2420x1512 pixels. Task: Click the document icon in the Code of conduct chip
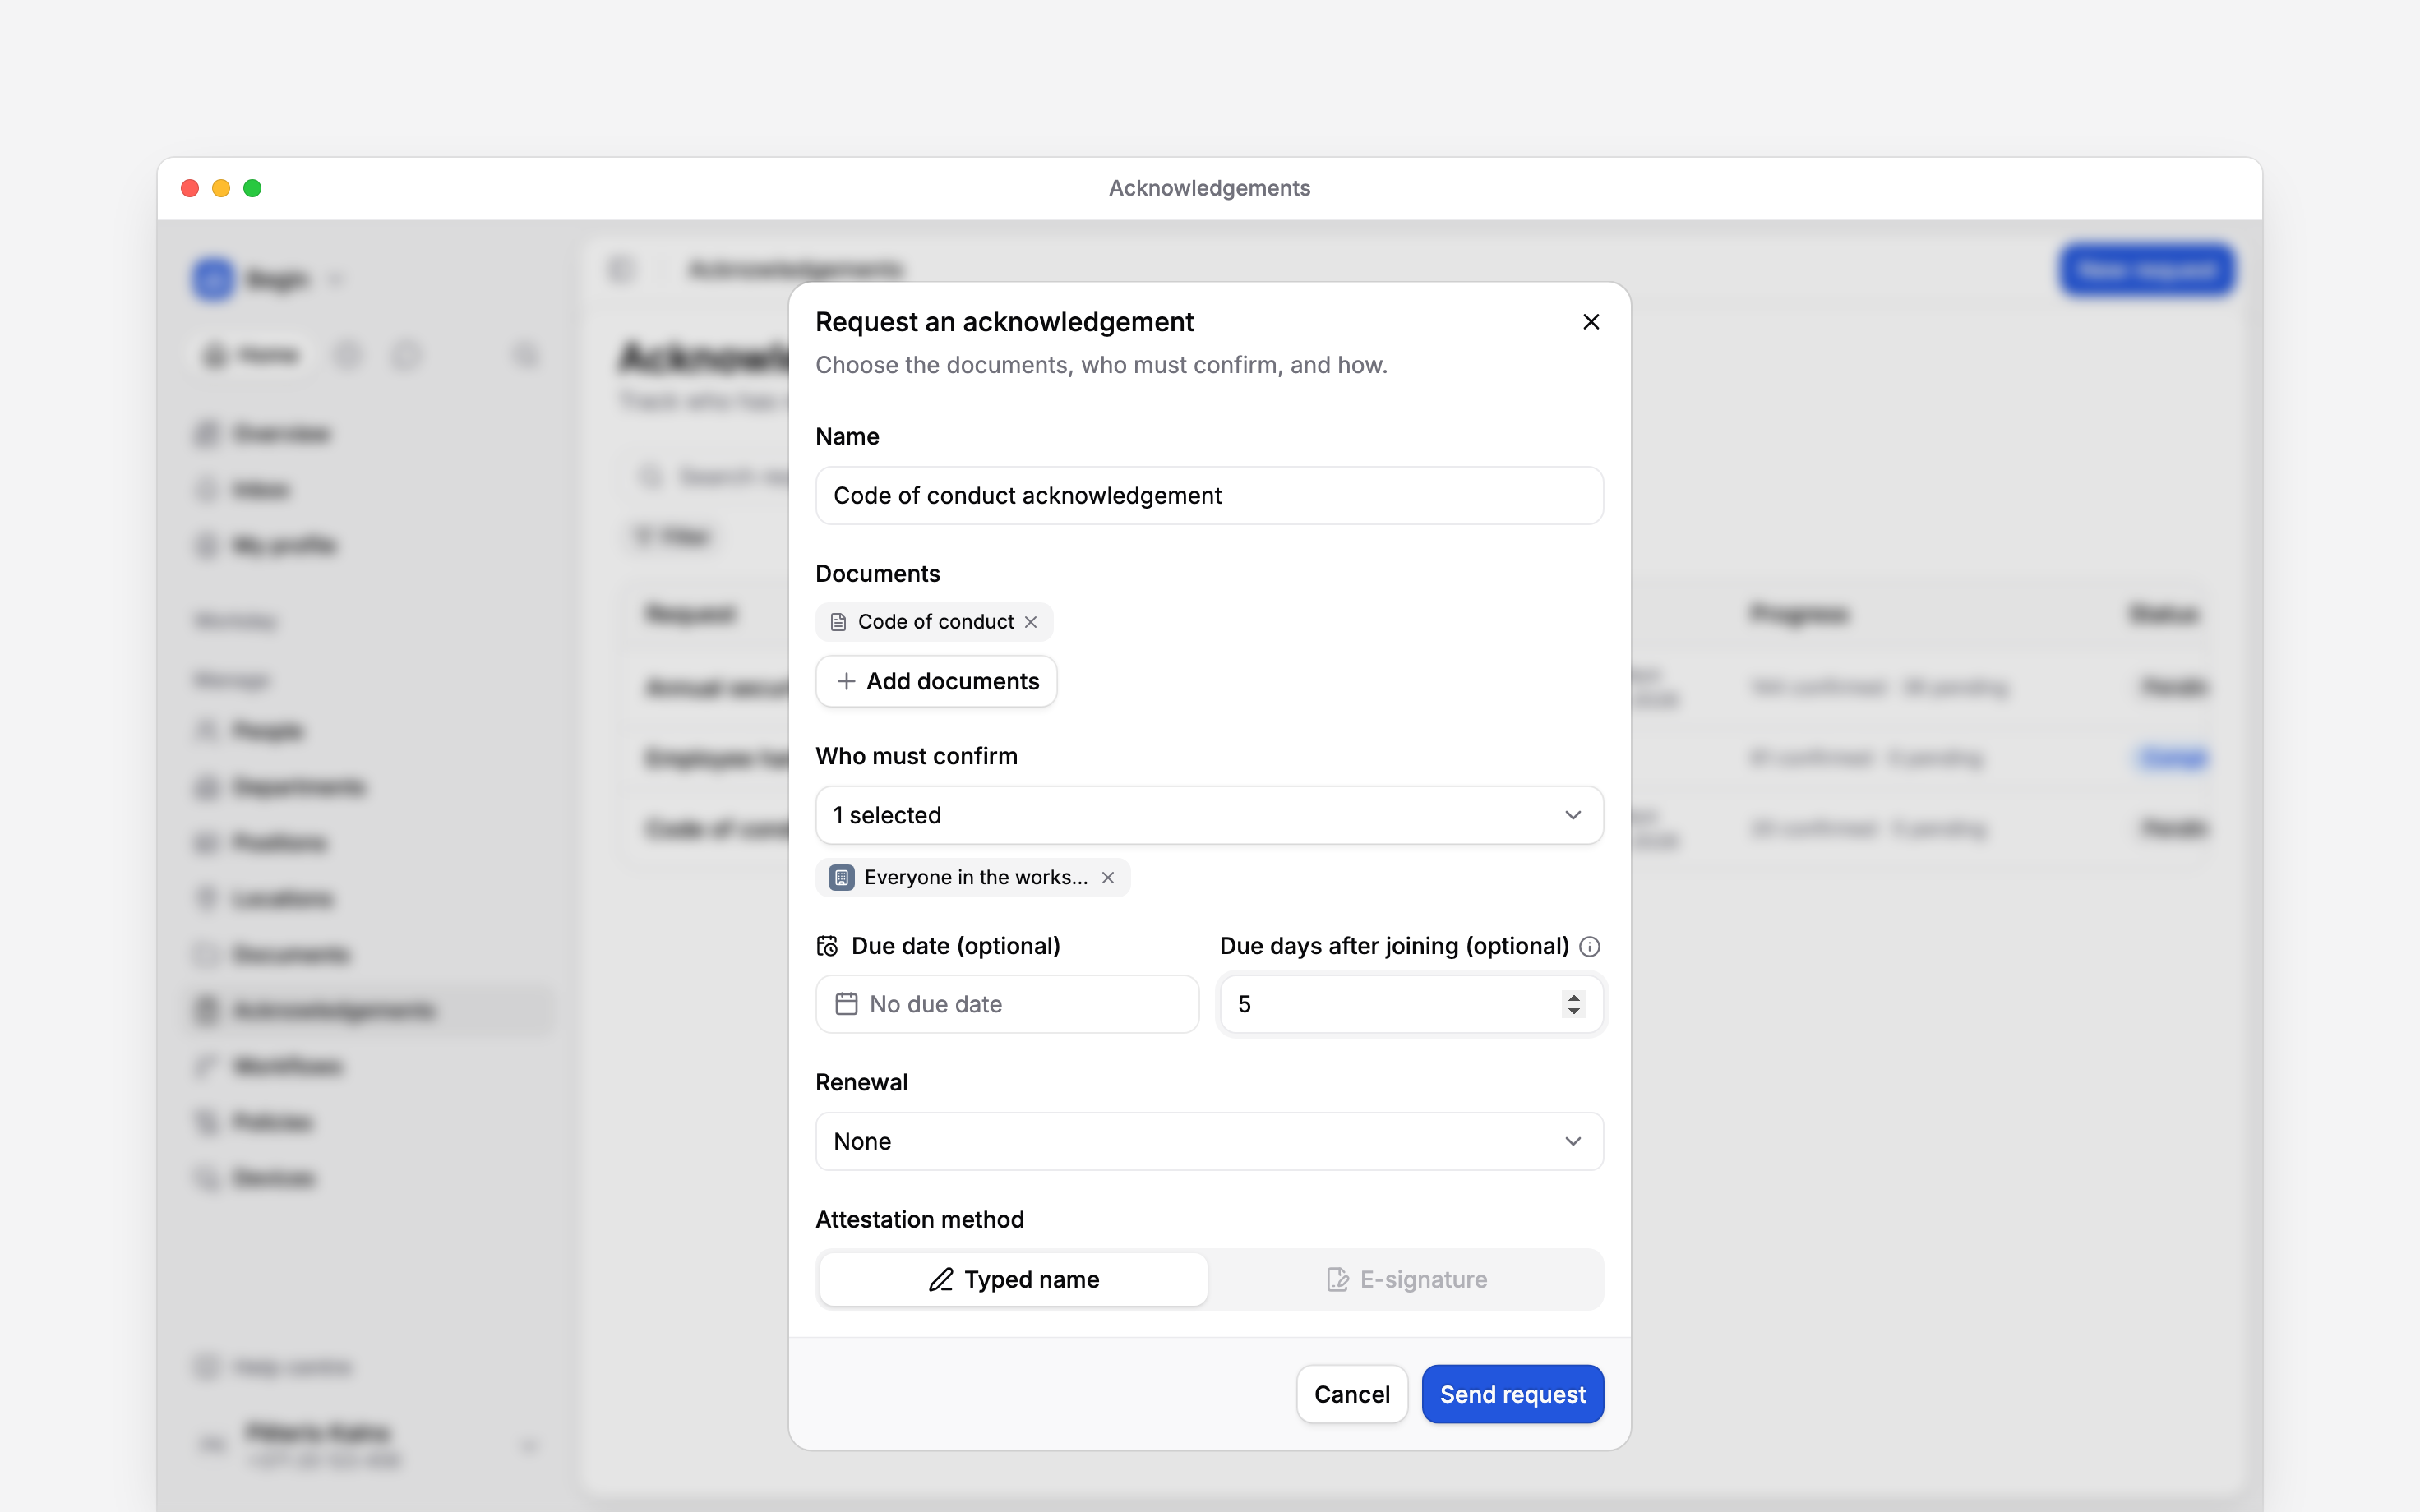coord(838,622)
